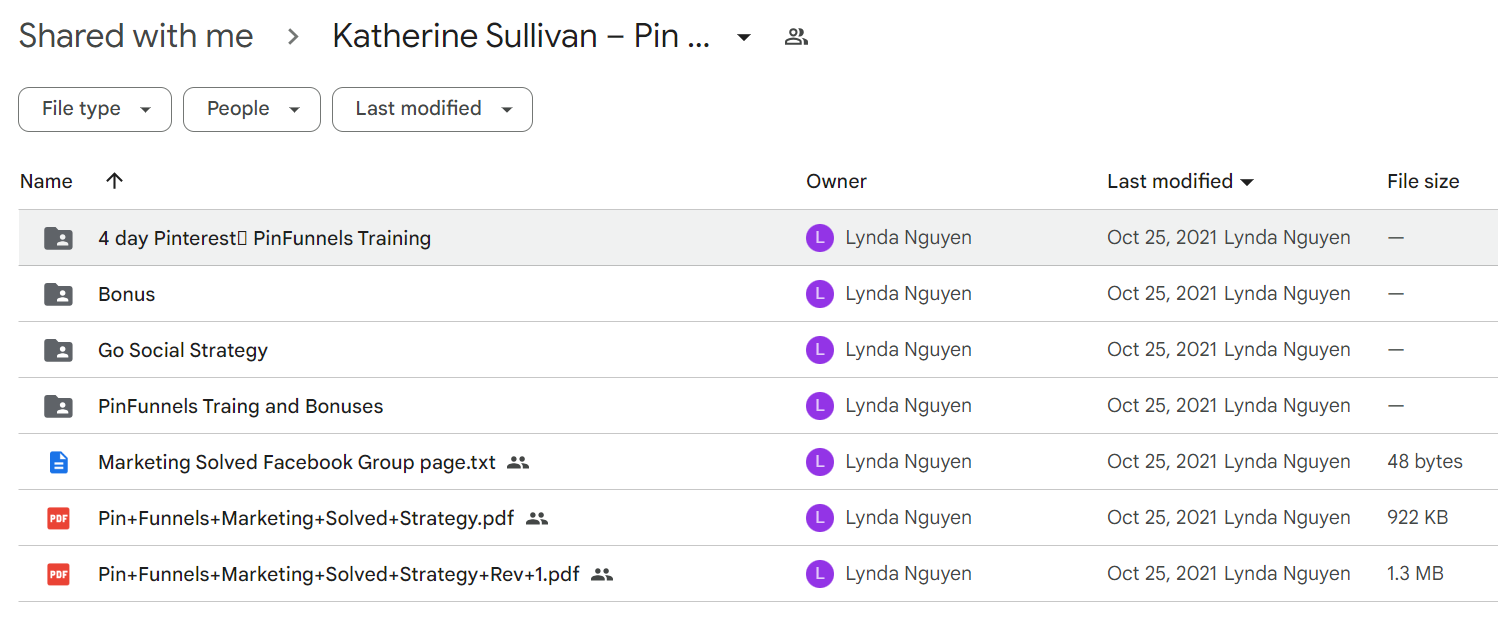Go to Shared with me breadcrumb
Screen dimensions: 1498x629
pyautogui.click(x=136, y=37)
